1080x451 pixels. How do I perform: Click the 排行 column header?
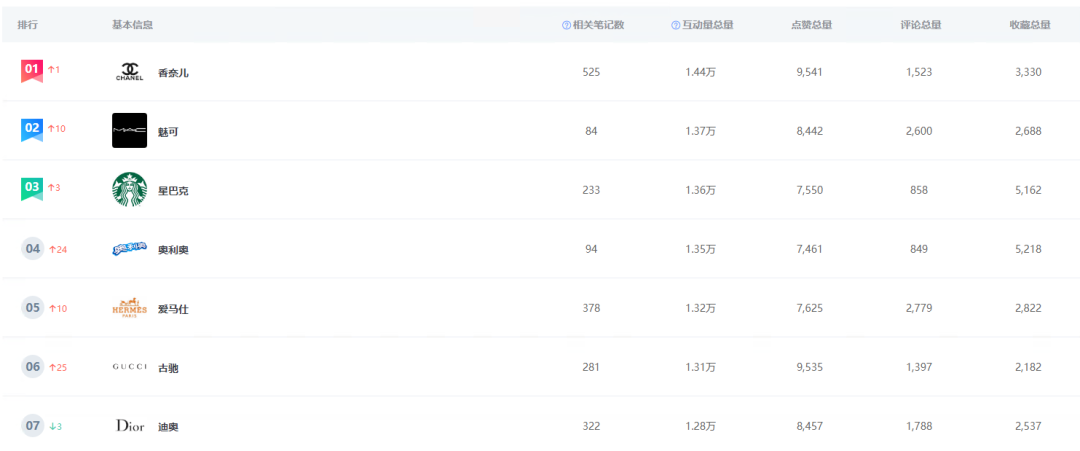point(28,25)
